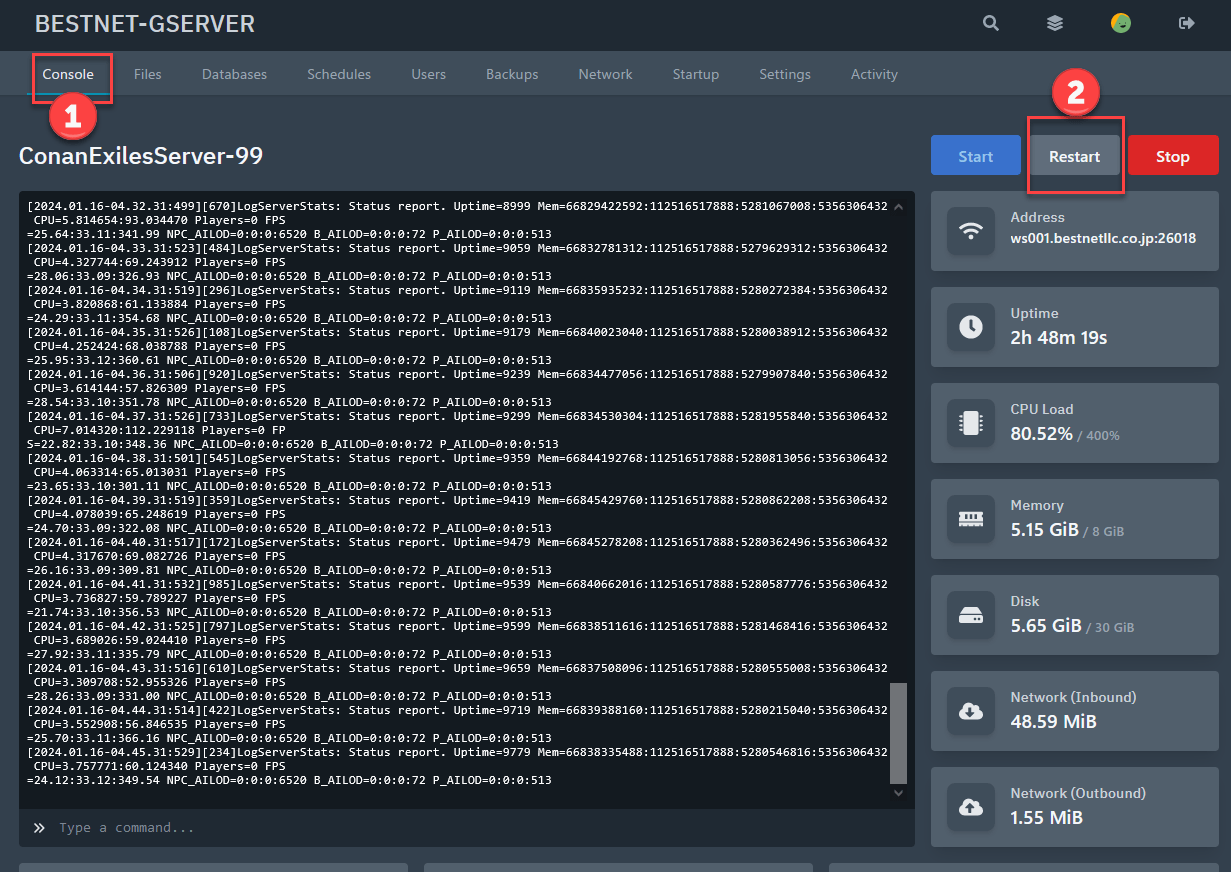1231x872 pixels.
Task: Click the console scrollbar thumb
Action: coord(898,733)
